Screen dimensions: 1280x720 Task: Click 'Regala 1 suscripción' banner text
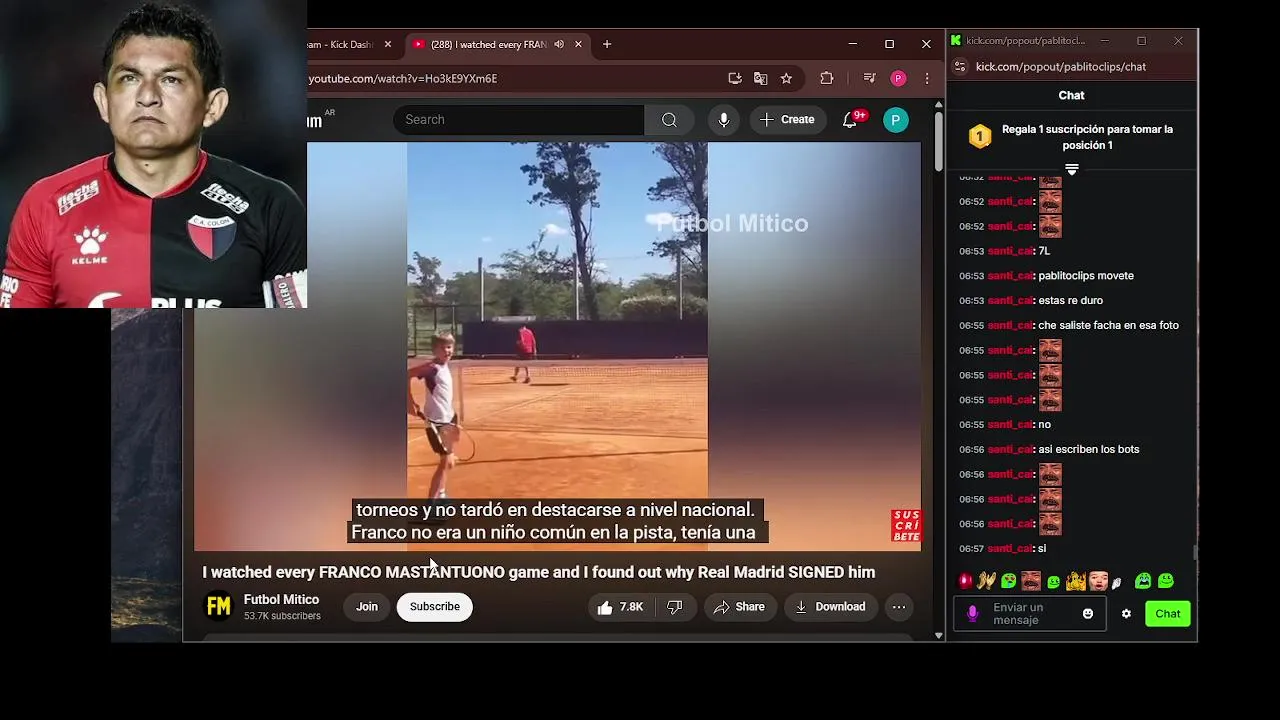(x=1087, y=137)
